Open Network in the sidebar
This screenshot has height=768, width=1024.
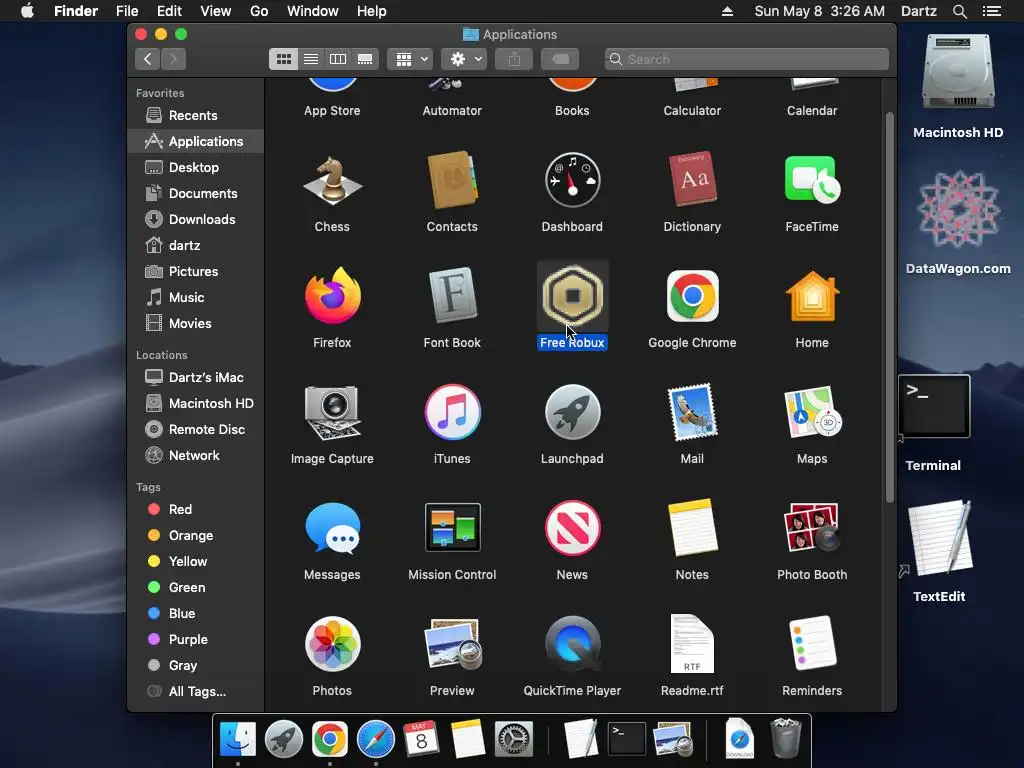pos(195,456)
